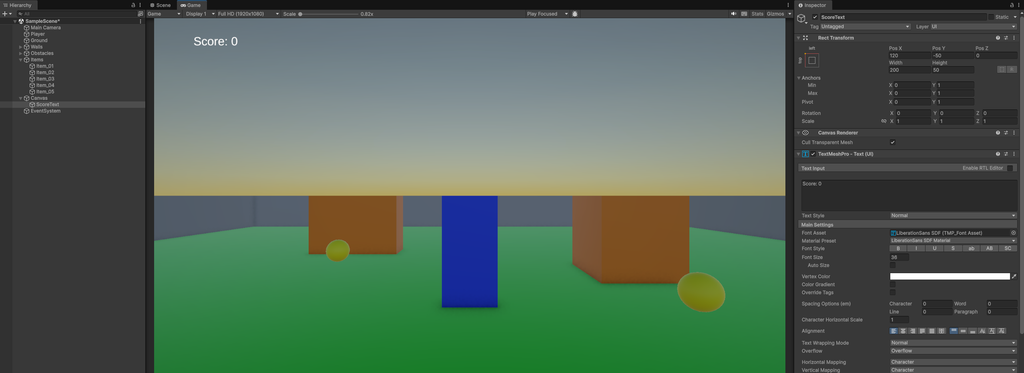Toggle the TextMeshPro component enabled checkbox

coord(813,154)
